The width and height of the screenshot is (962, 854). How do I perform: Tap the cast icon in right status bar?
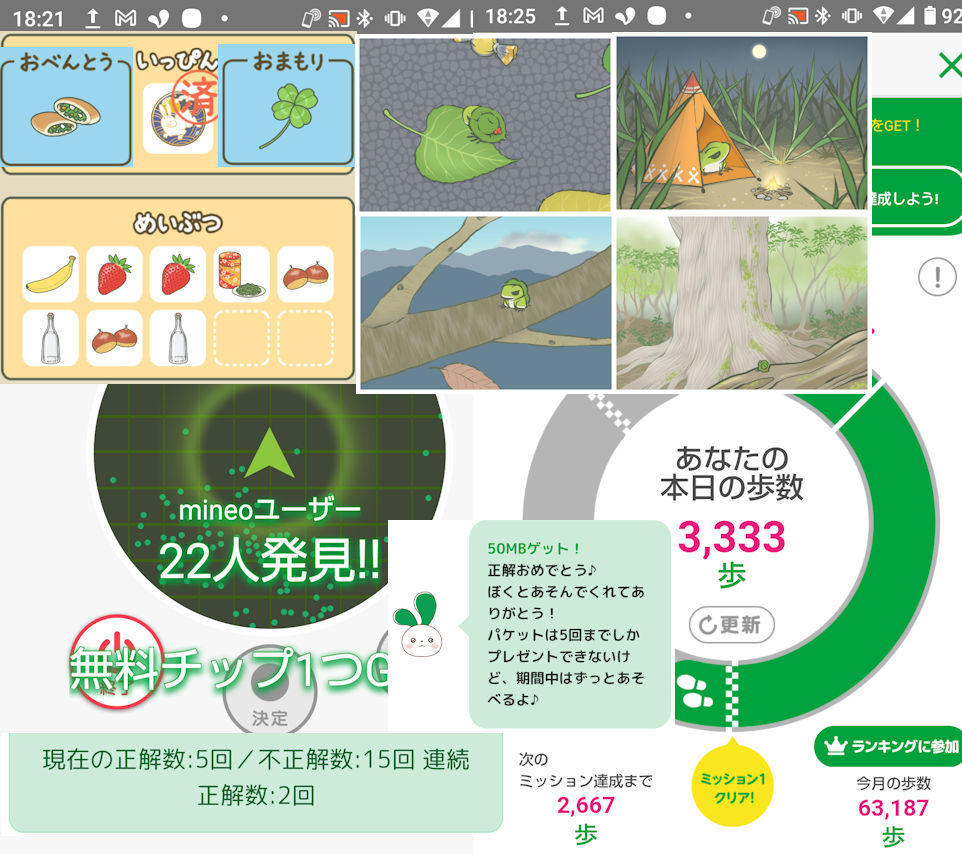pyautogui.click(x=797, y=16)
